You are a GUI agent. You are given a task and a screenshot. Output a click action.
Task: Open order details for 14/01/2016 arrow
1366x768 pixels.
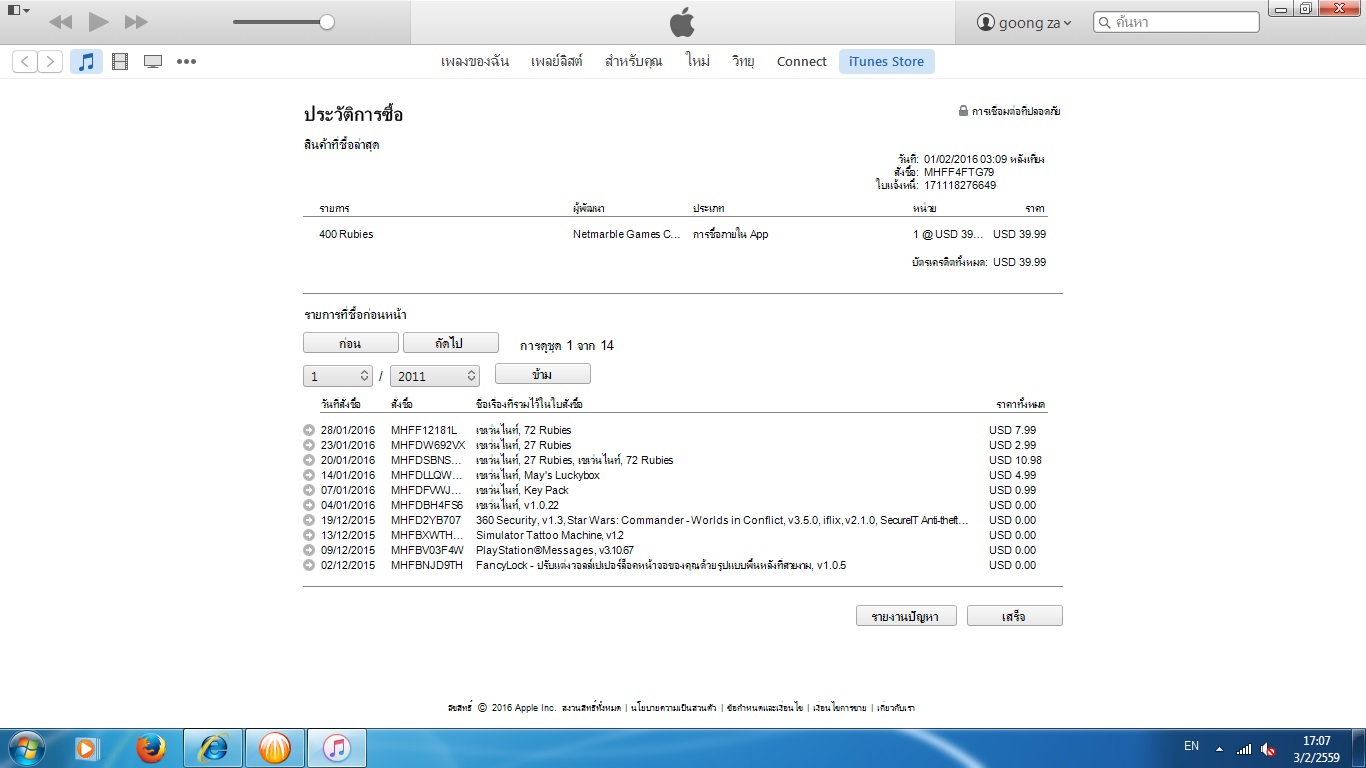tap(309, 475)
